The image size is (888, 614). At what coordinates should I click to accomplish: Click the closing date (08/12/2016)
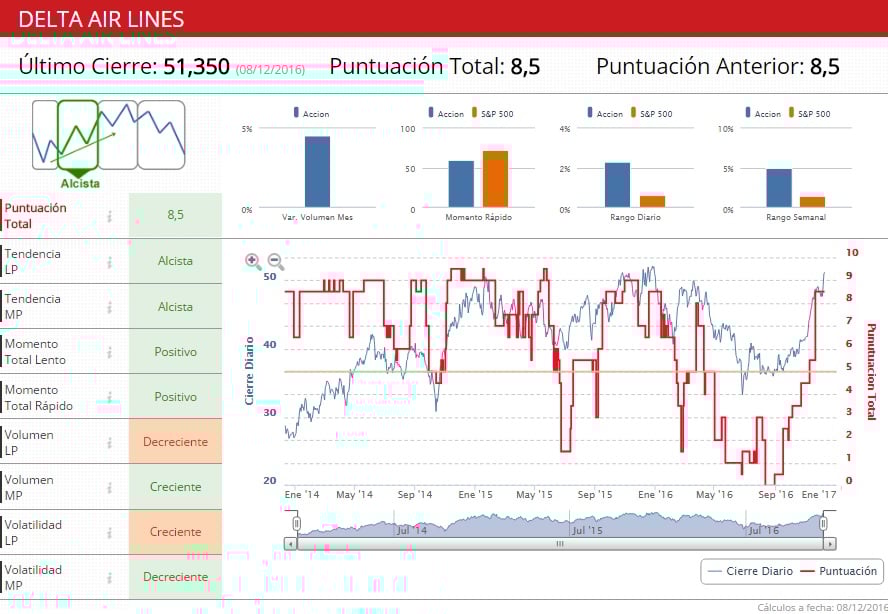[x=270, y=70]
